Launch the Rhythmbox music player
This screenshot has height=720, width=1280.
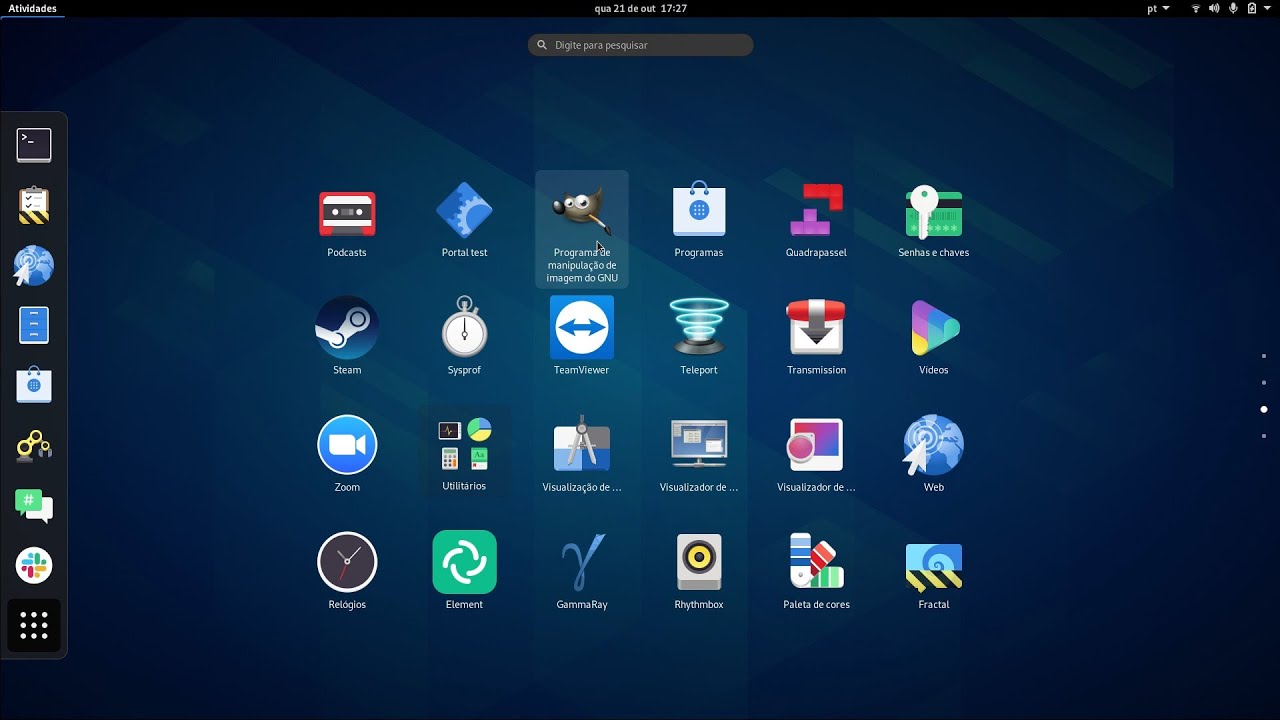click(x=699, y=572)
